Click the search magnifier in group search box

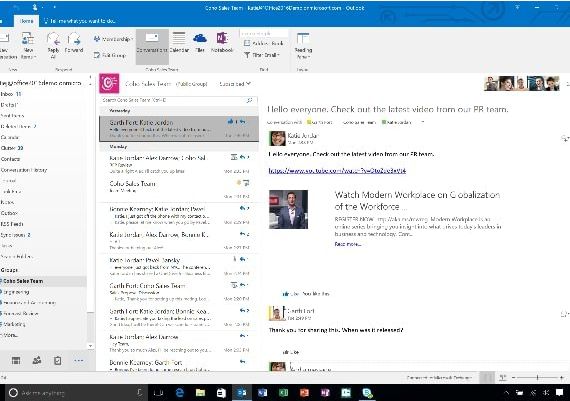249,100
